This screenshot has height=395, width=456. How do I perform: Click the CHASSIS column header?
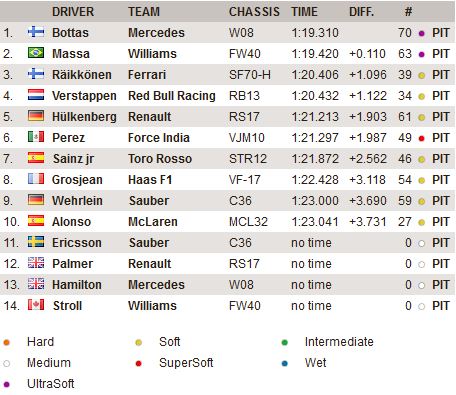tap(254, 12)
